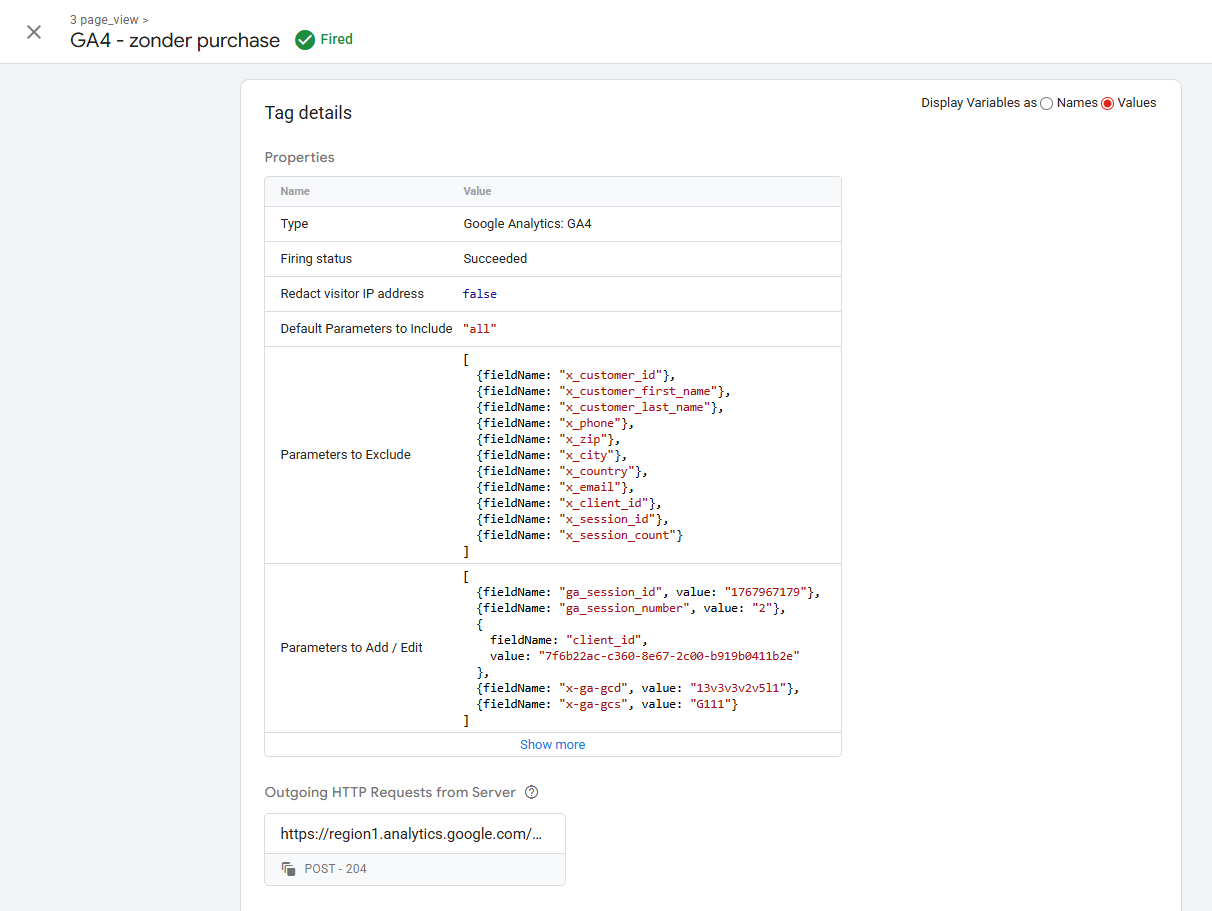Click the stacked icon beside POST - 204
This screenshot has width=1212, height=911.
click(x=289, y=869)
